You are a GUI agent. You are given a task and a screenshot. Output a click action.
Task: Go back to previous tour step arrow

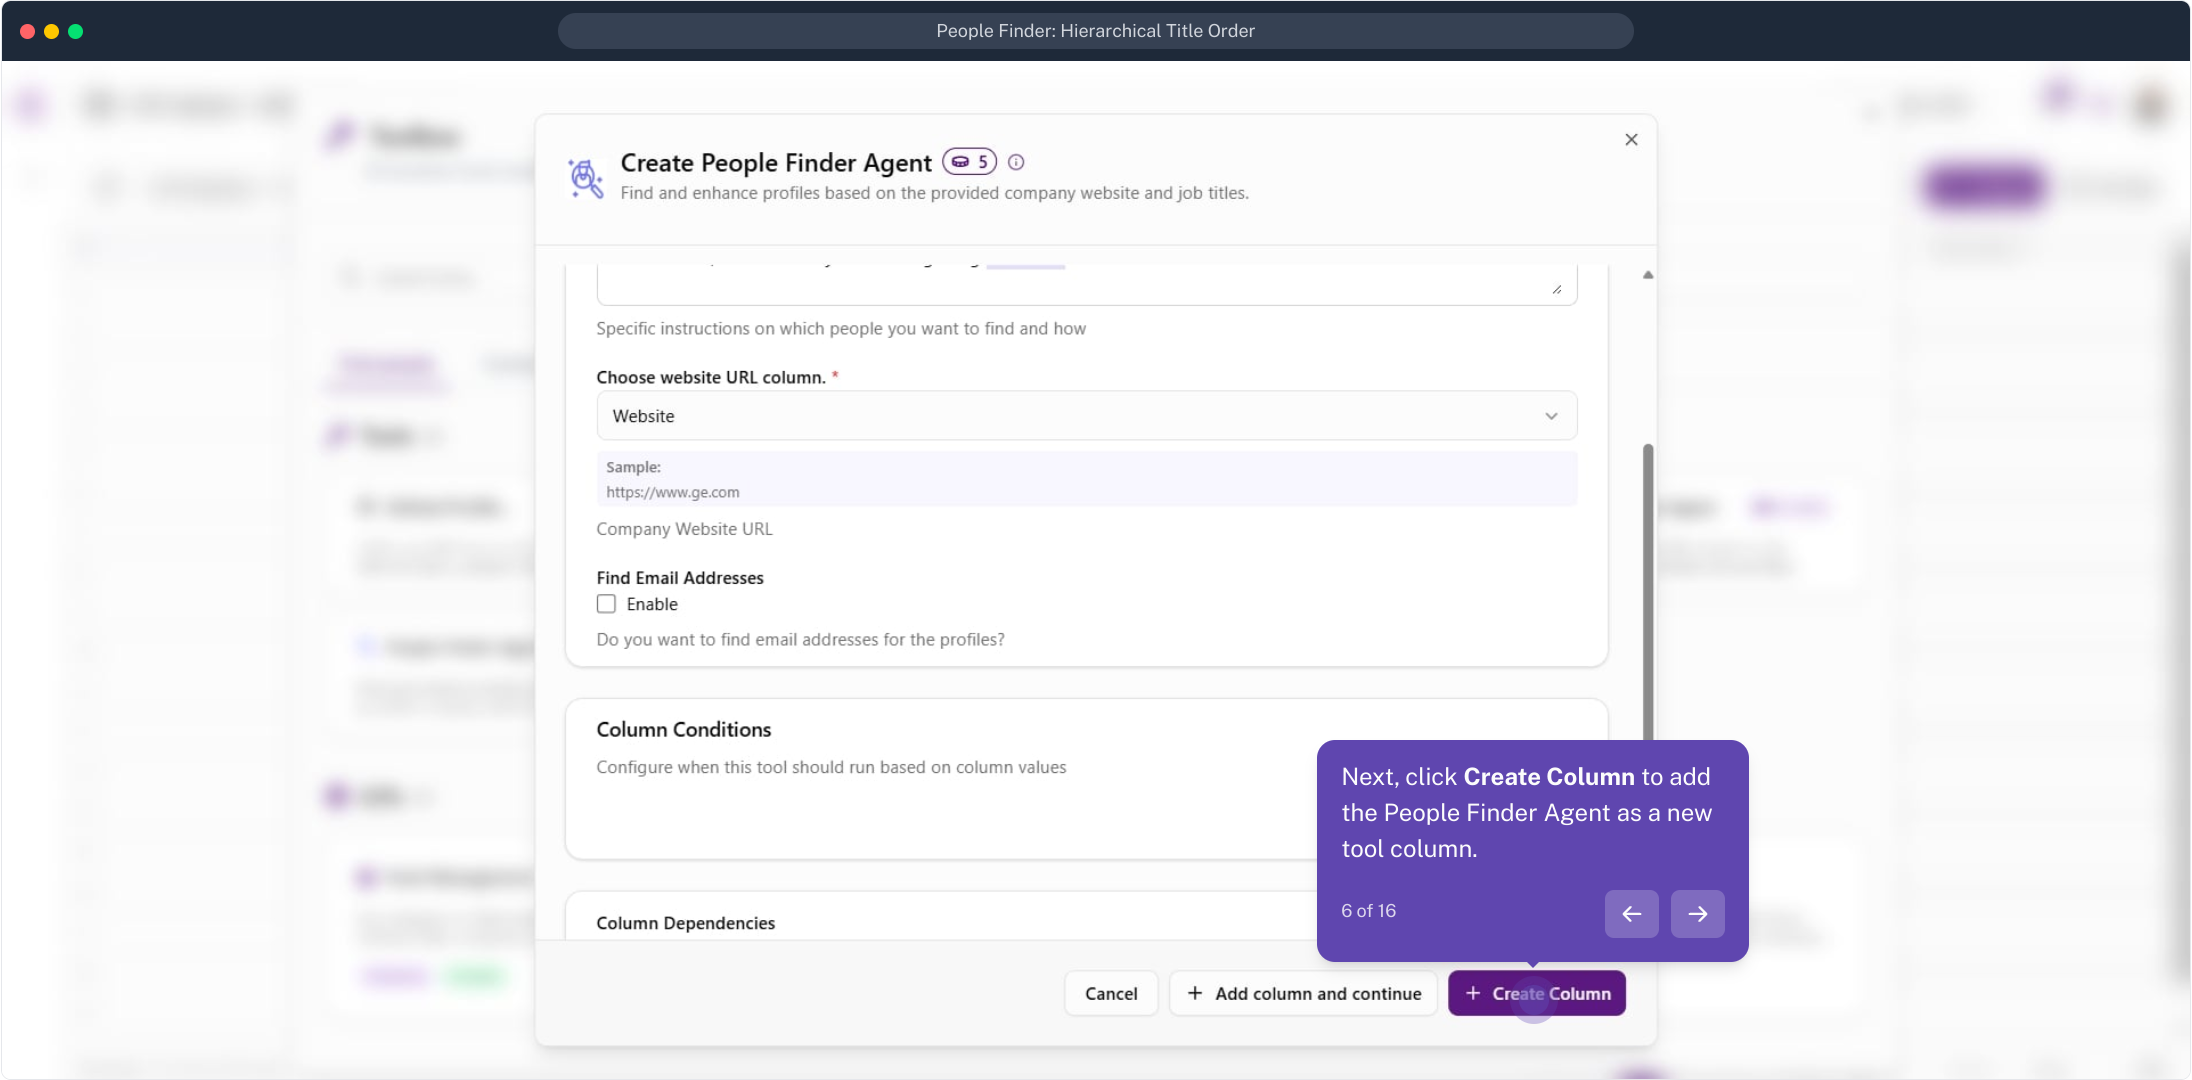(1631, 914)
